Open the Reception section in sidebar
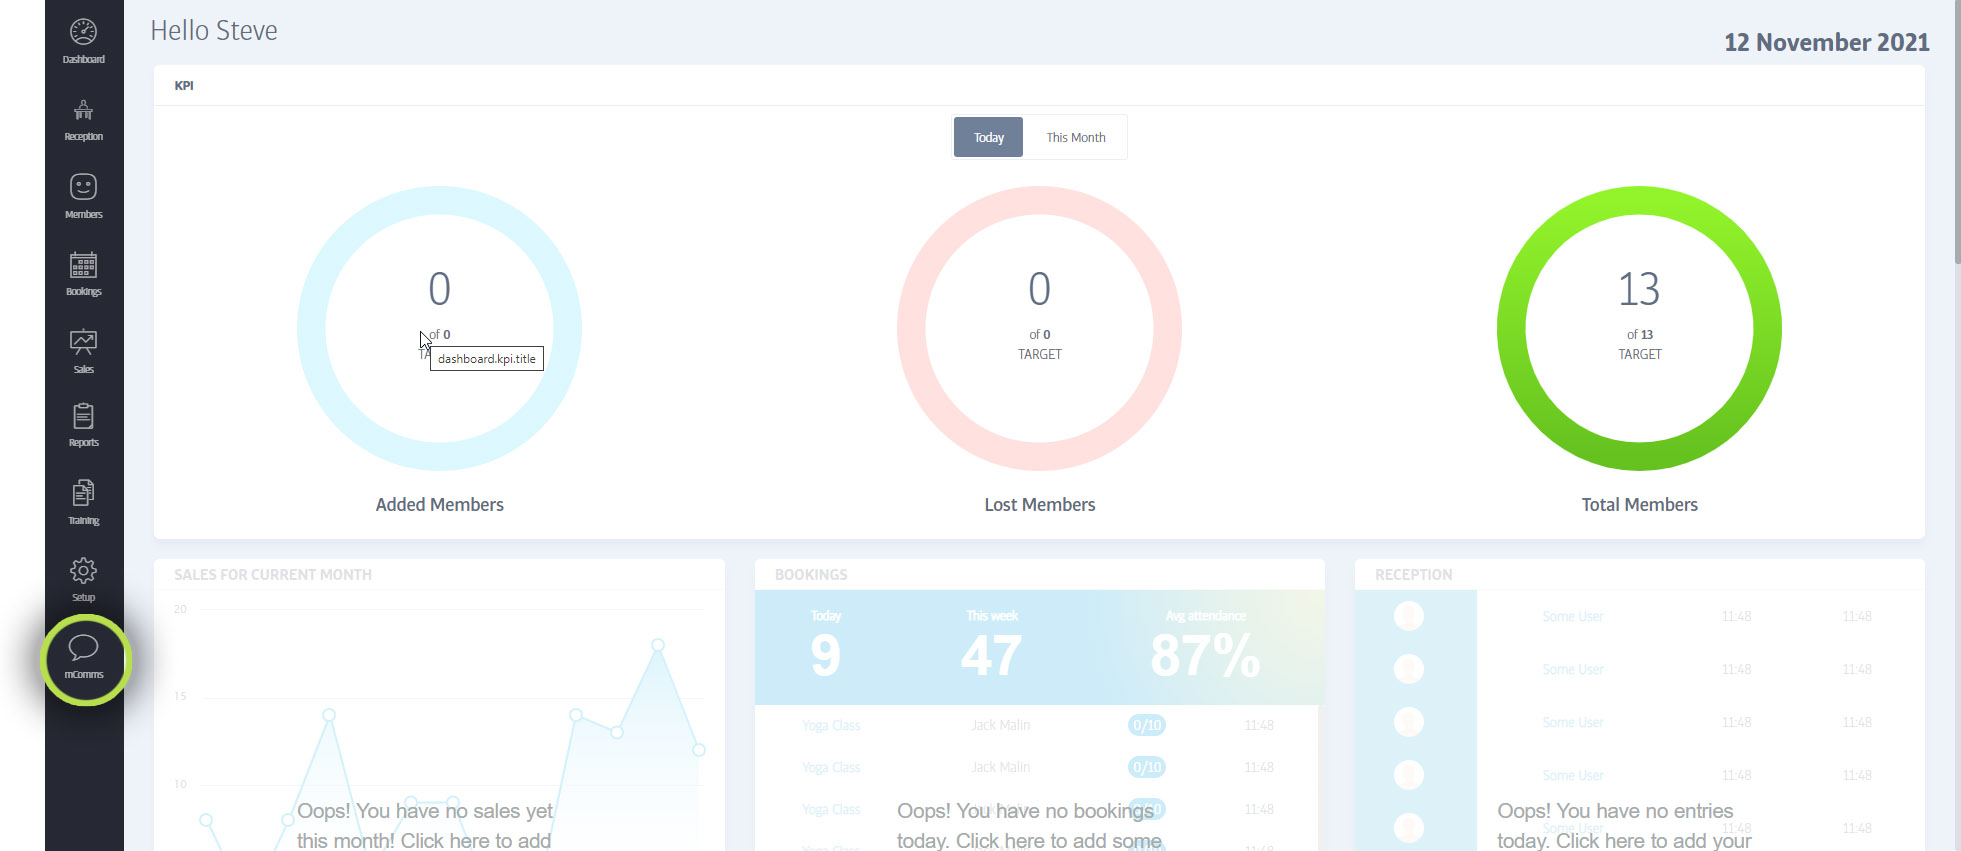The height and width of the screenshot is (851, 1961). 84,119
